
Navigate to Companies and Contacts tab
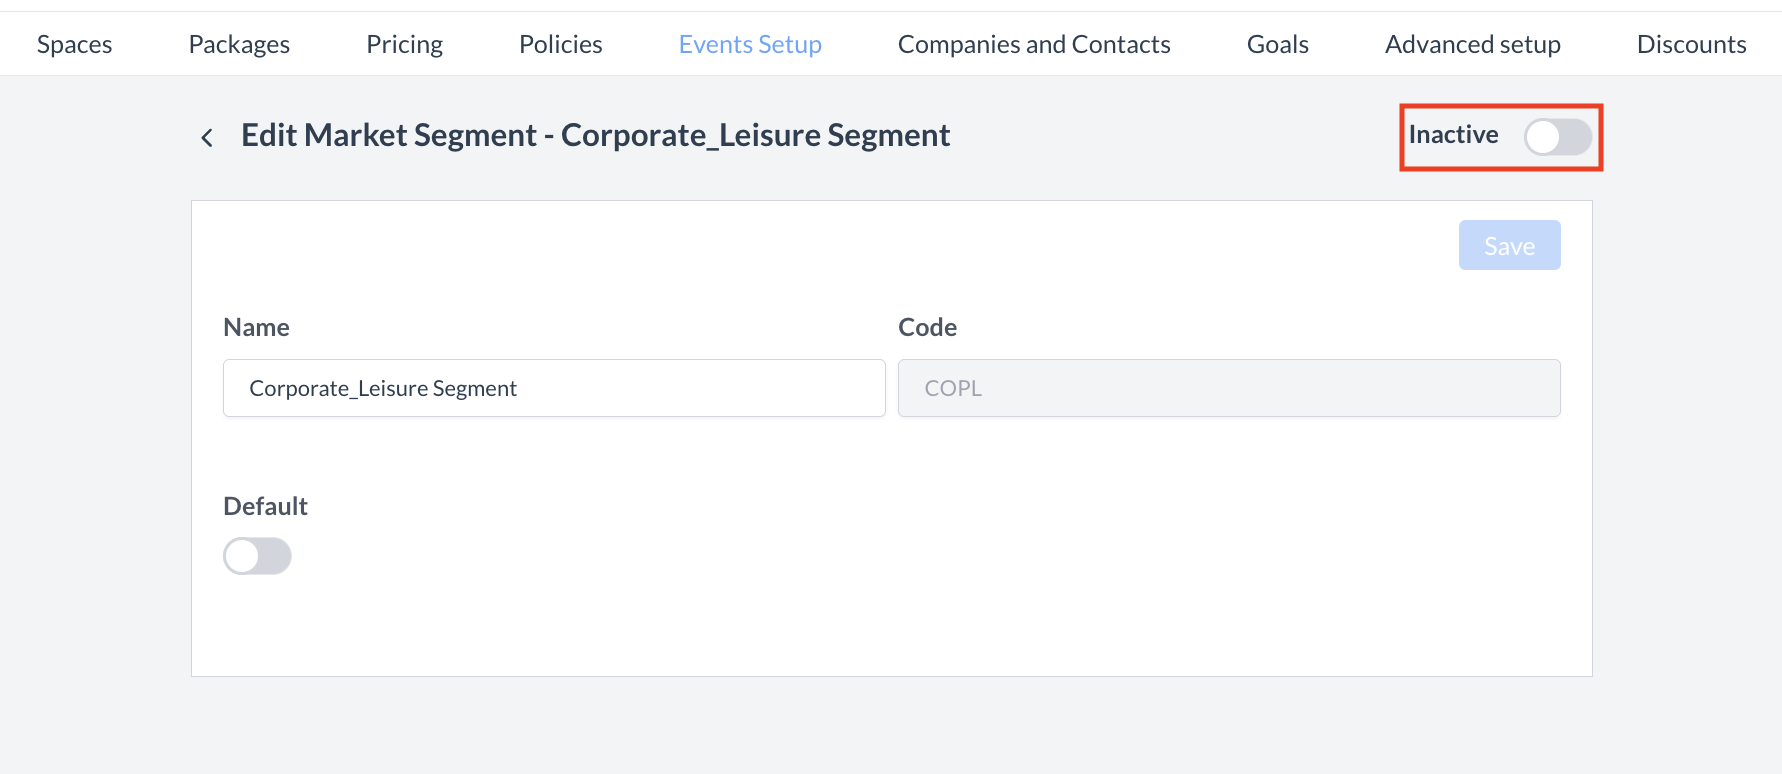[1034, 44]
